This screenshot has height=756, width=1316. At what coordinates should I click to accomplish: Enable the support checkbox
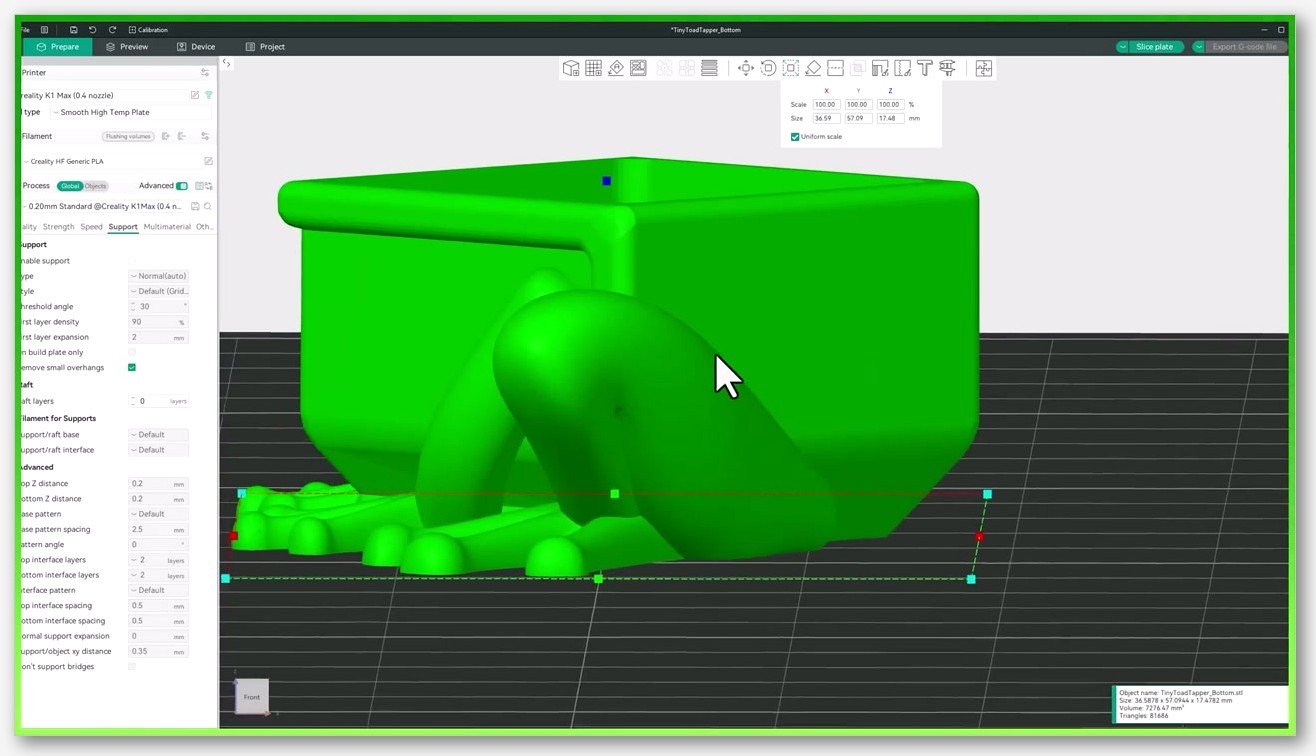click(x=132, y=261)
